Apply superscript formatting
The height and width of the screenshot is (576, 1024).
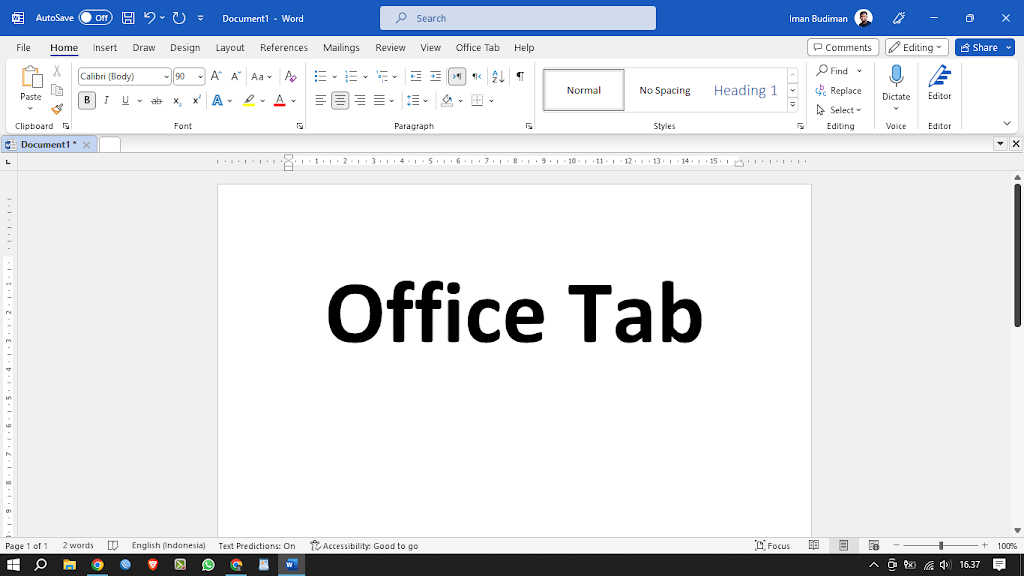tap(196, 101)
